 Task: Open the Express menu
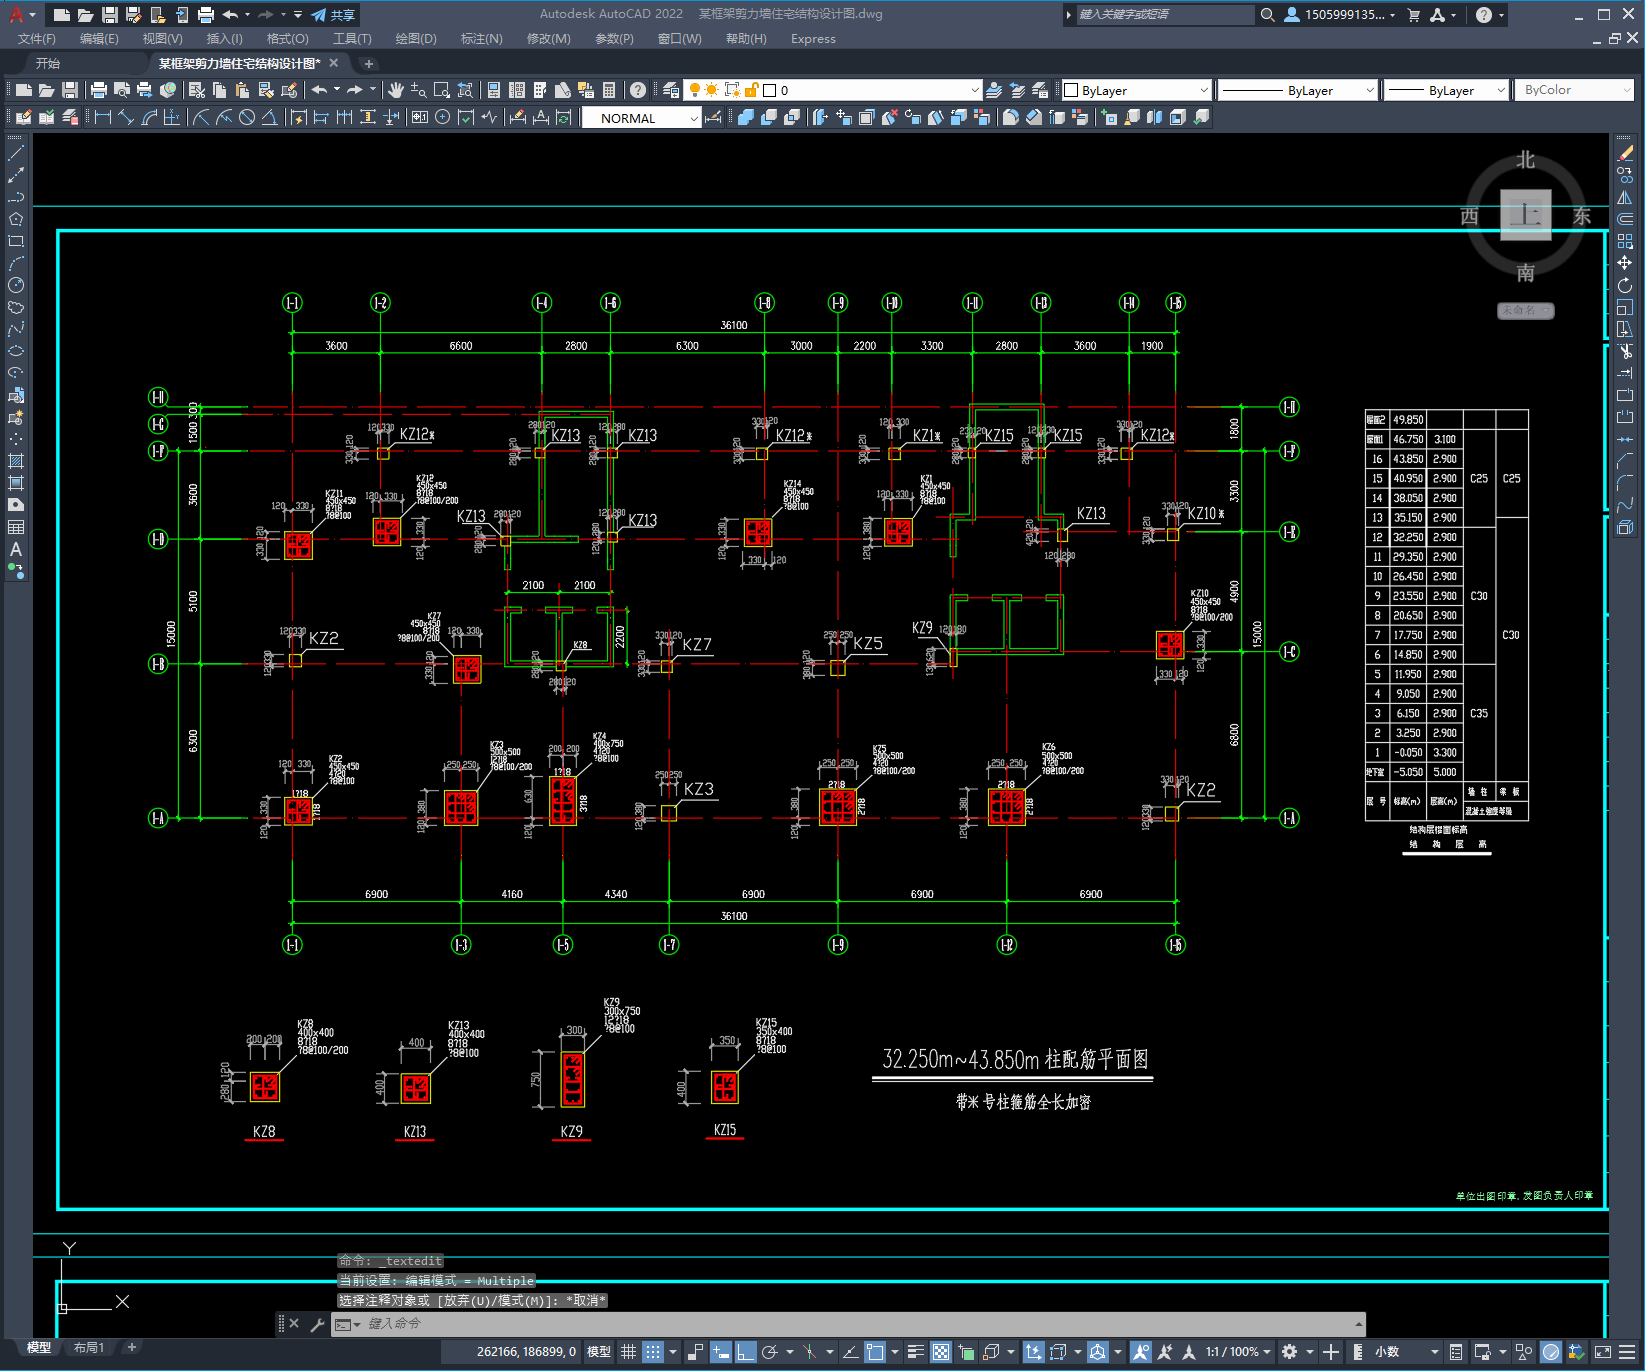(x=813, y=39)
